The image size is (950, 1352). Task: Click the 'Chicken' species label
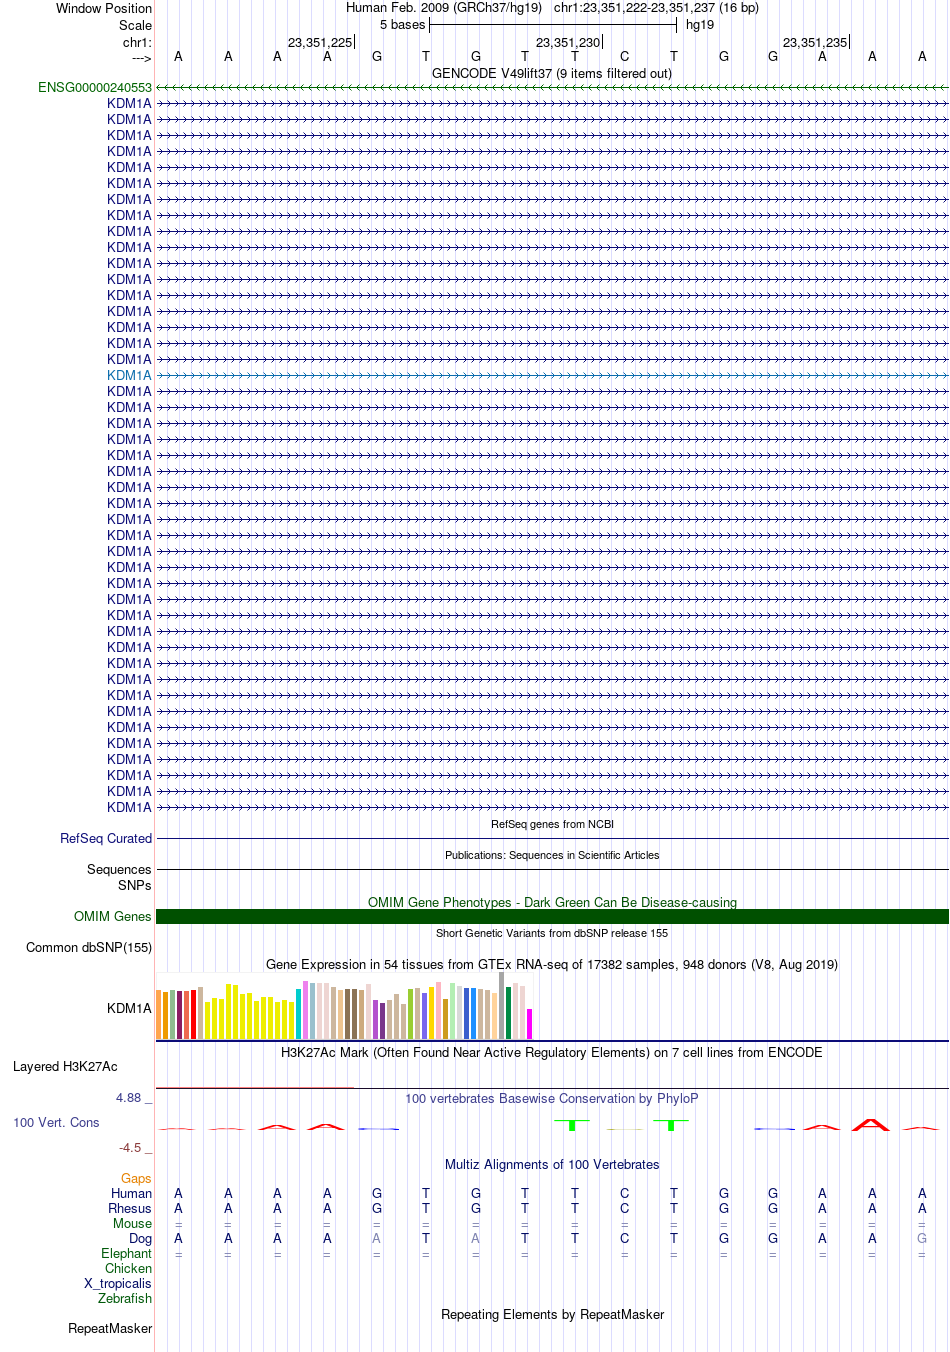tap(128, 1269)
